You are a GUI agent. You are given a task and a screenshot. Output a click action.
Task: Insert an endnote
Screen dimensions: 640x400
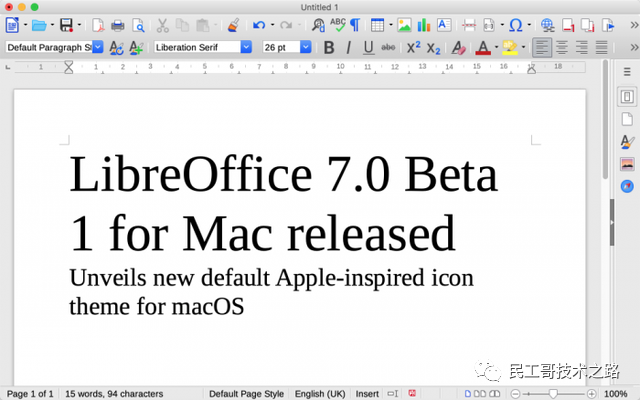588,25
